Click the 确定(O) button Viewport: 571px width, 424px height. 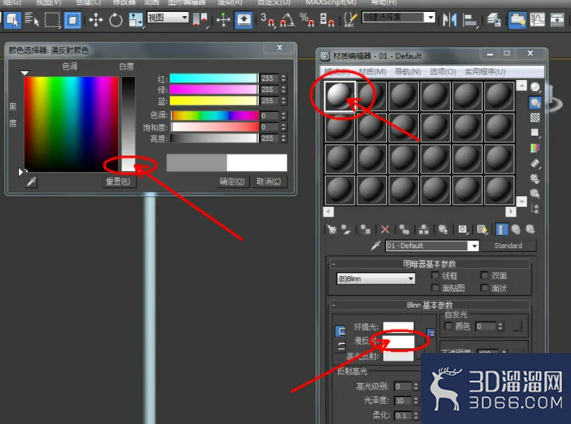(232, 181)
